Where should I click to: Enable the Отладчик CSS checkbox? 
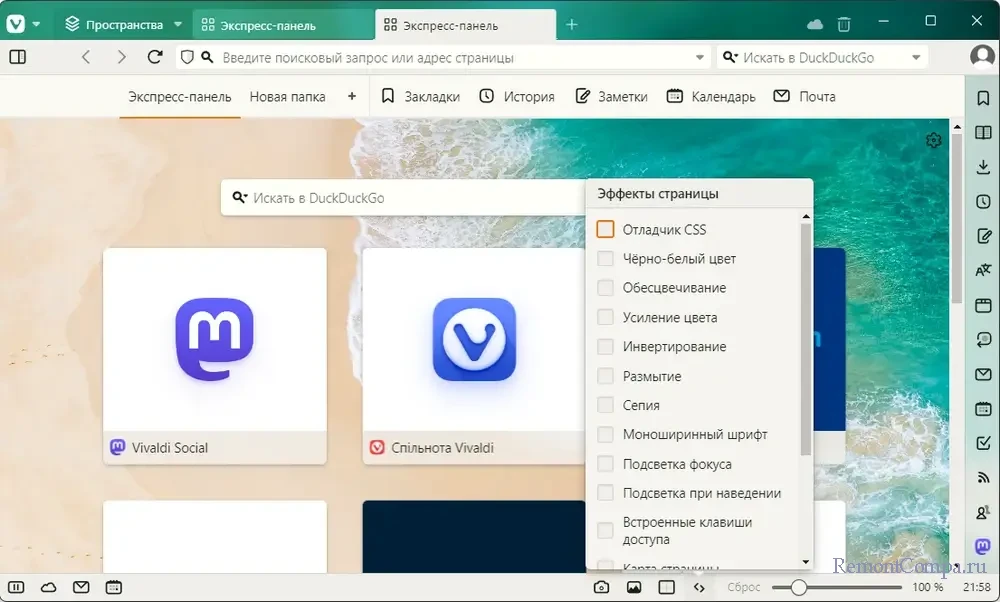pos(605,229)
